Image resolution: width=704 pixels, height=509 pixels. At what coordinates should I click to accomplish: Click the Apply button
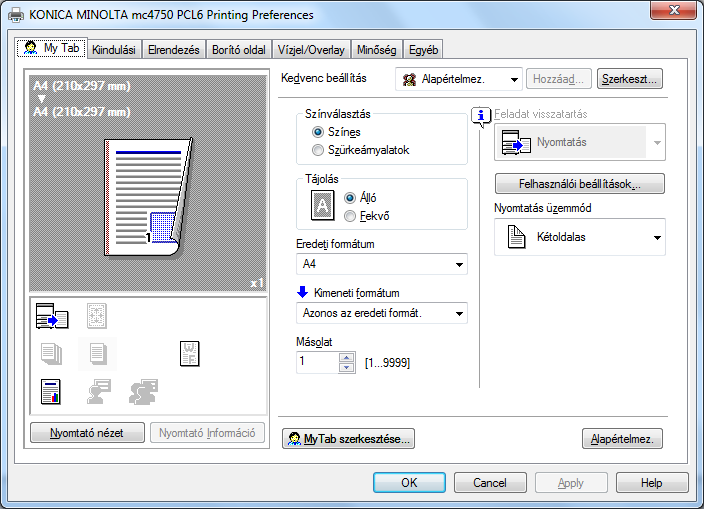click(571, 483)
